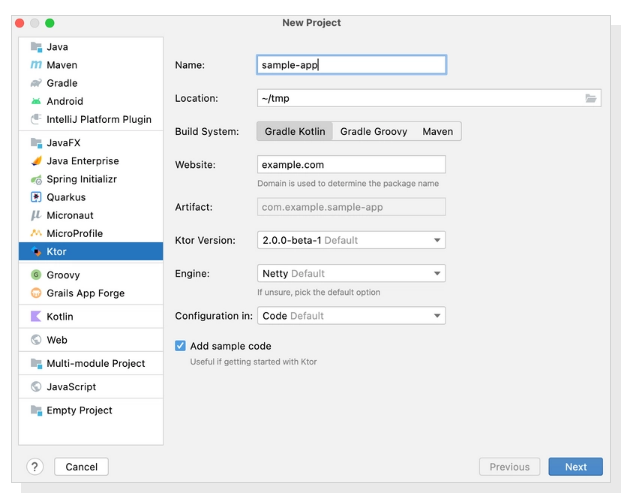
Task: Switch build system to Maven
Action: point(437,131)
